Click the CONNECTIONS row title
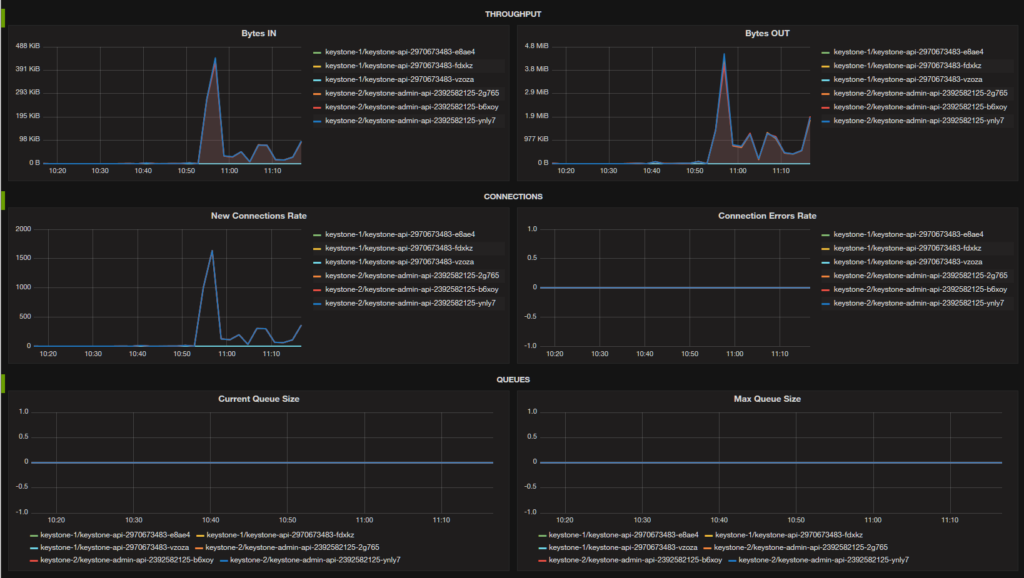 tap(512, 196)
